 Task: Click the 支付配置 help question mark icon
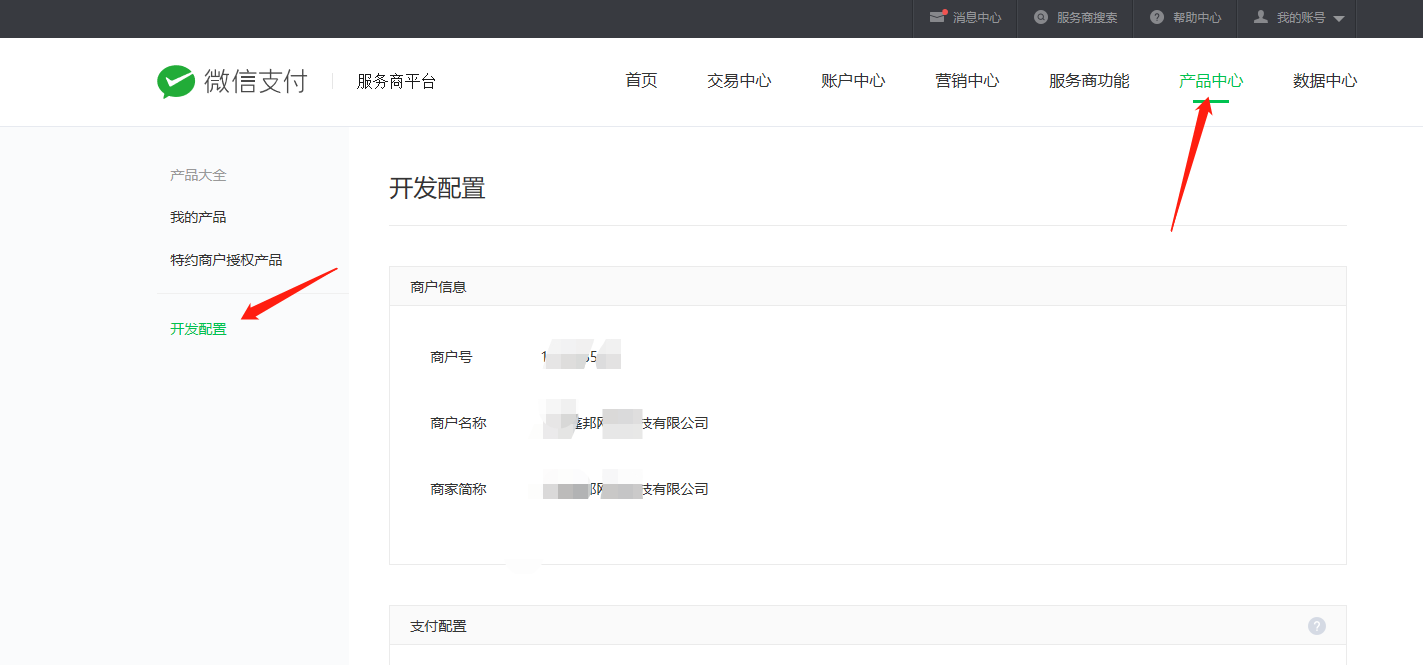click(x=1317, y=626)
